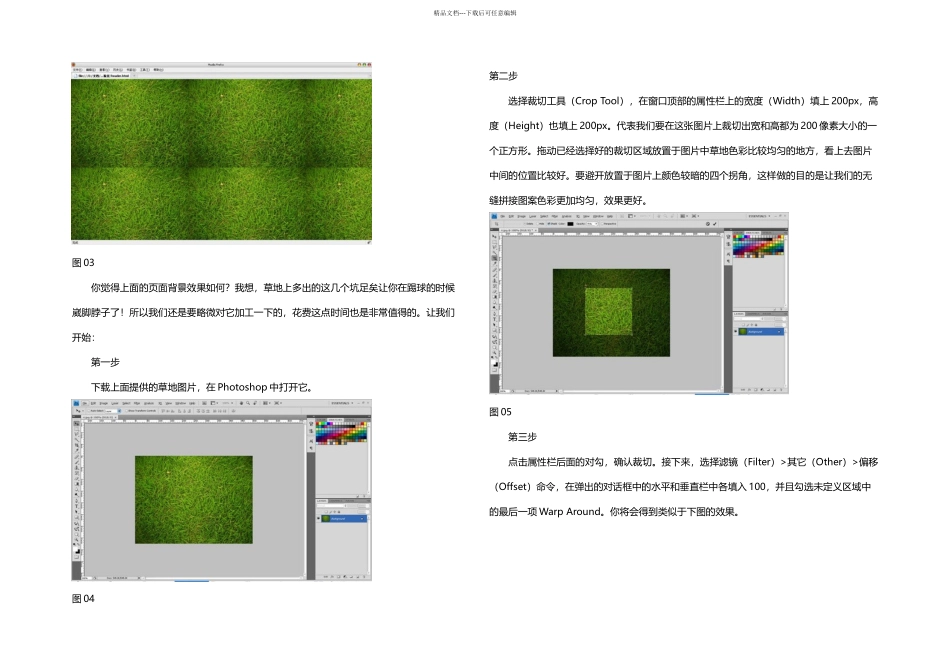The image size is (950, 672).
Task: Click the trash icon in figure 04 Layers panel
Action: pos(364,577)
